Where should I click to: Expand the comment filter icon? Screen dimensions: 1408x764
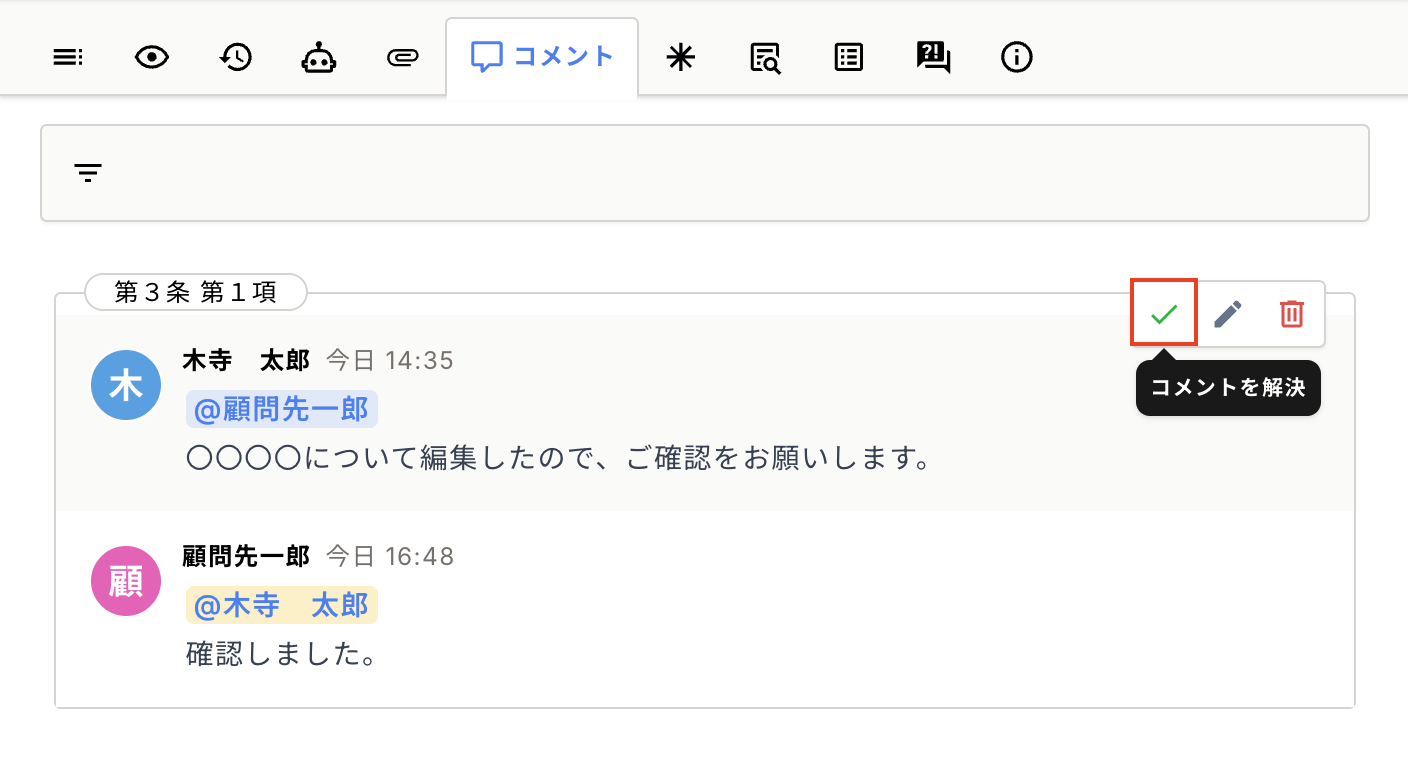click(x=88, y=173)
